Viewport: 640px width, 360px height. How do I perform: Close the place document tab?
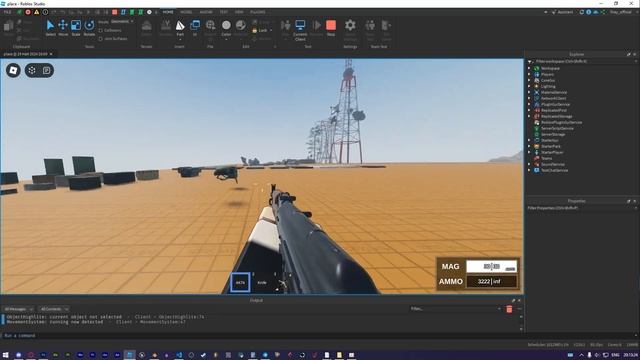pyautogui.click(x=51, y=54)
